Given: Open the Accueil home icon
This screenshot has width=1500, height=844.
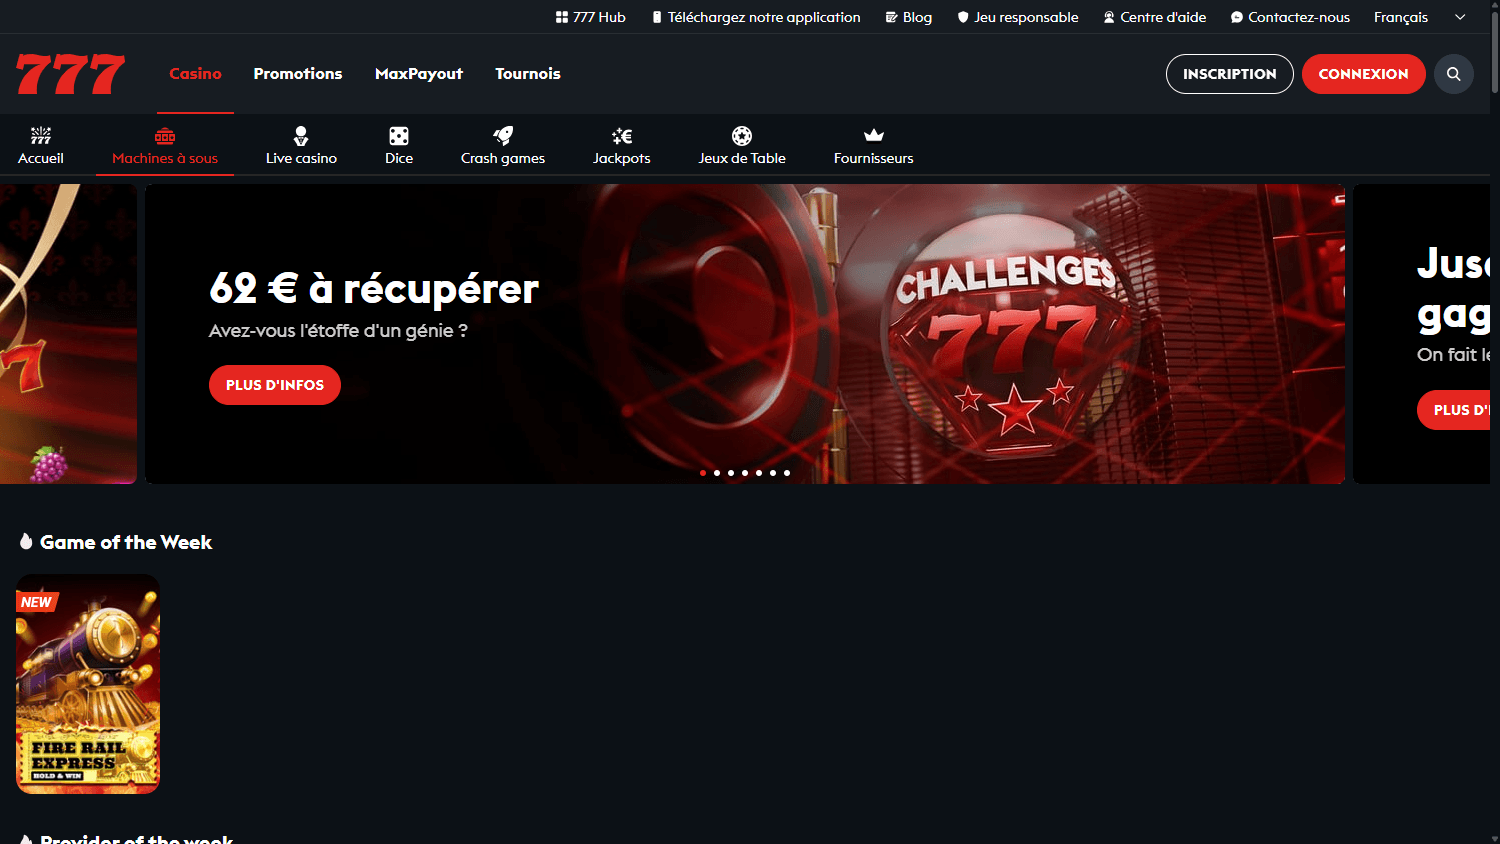Looking at the screenshot, I should [x=41, y=136].
